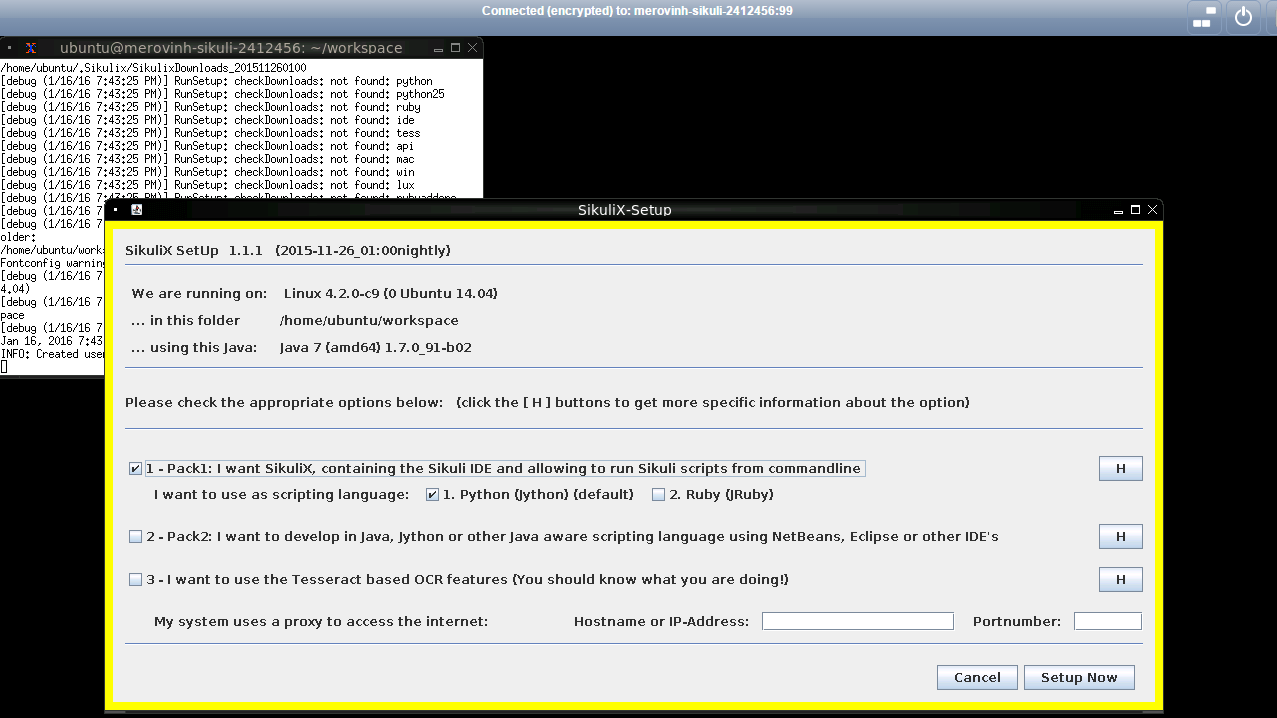
Task: Click the 'Please check the appropriate options below' text
Action: click(x=284, y=402)
